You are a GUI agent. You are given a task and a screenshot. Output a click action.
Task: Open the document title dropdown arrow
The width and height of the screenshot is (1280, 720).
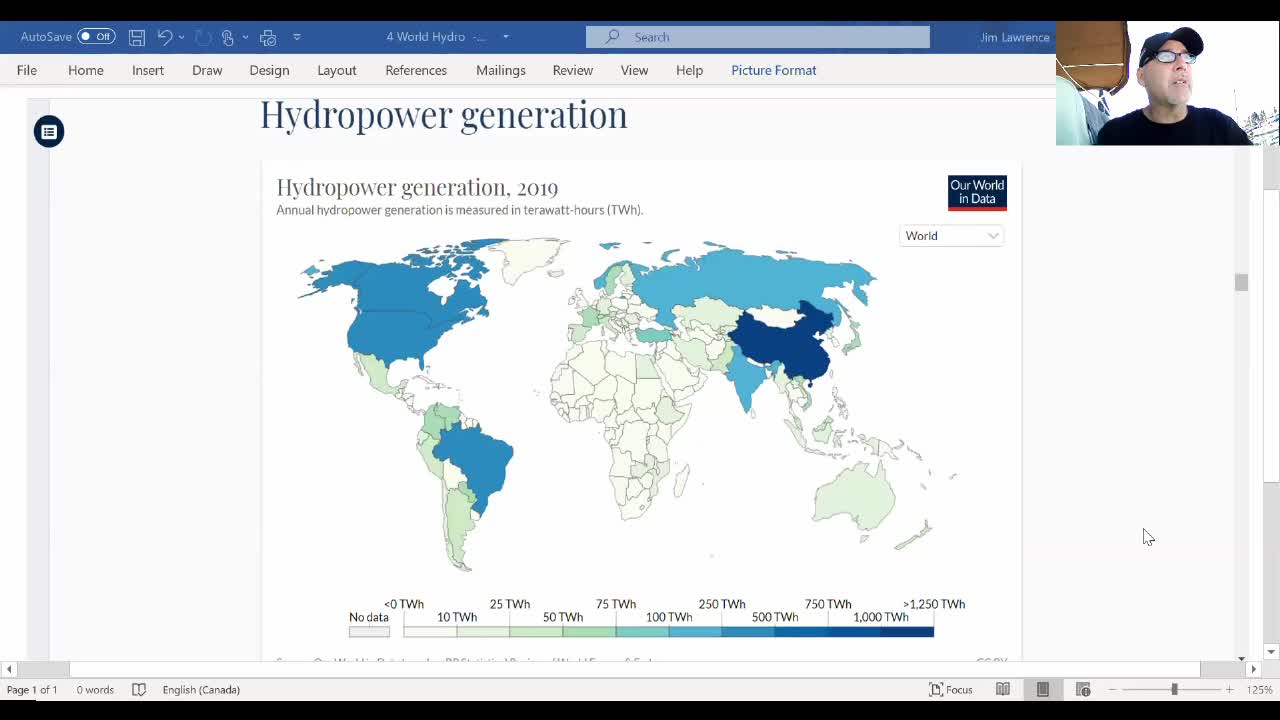click(505, 37)
